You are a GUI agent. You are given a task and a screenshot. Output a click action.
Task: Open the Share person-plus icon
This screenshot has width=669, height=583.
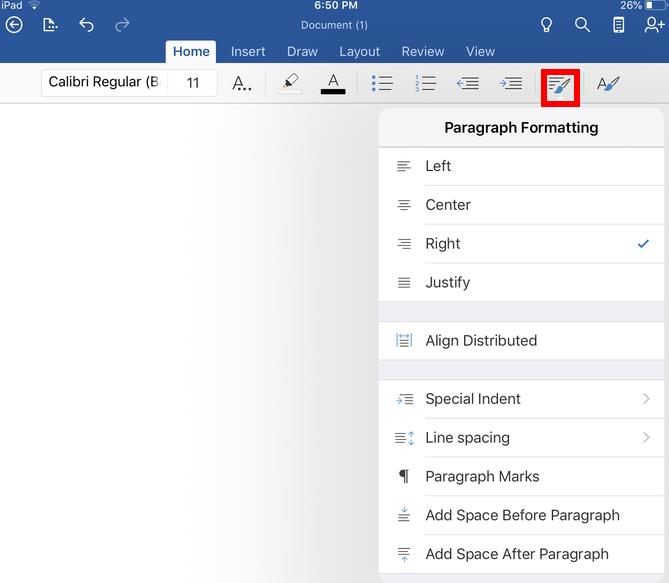tap(654, 25)
